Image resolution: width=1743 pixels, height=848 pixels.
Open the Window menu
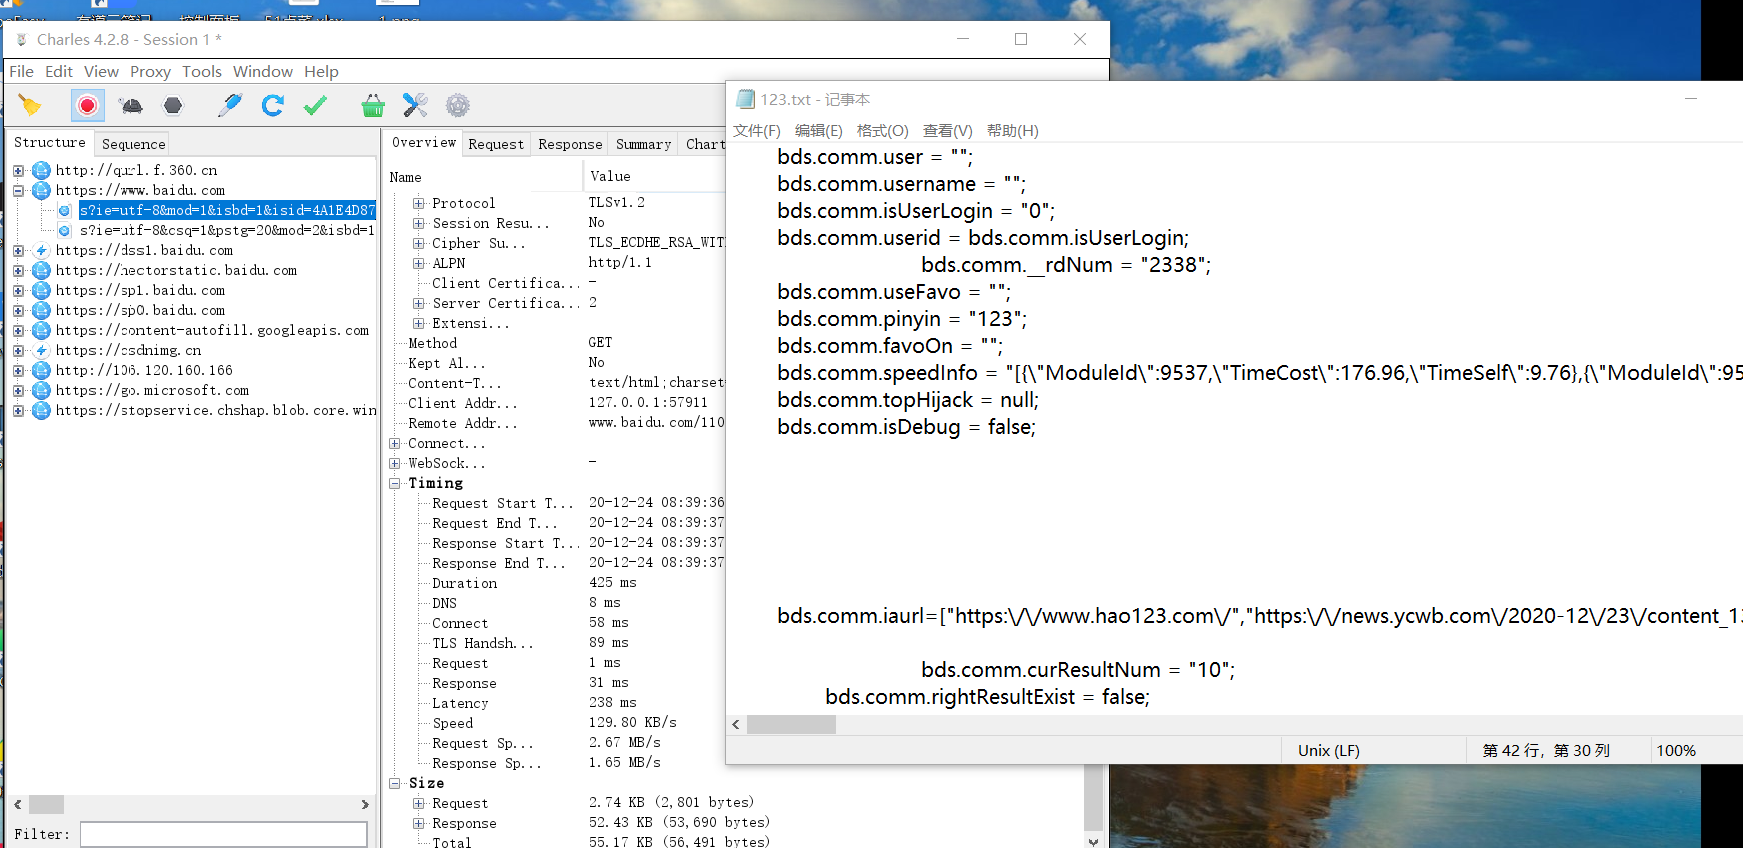pos(263,72)
